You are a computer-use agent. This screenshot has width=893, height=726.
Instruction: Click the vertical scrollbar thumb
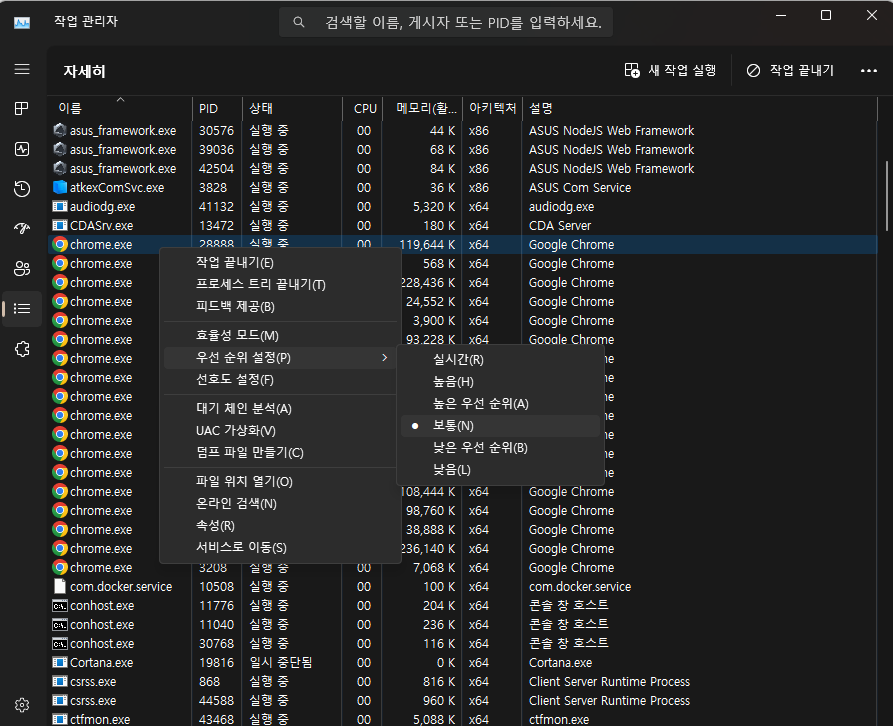coord(887,196)
